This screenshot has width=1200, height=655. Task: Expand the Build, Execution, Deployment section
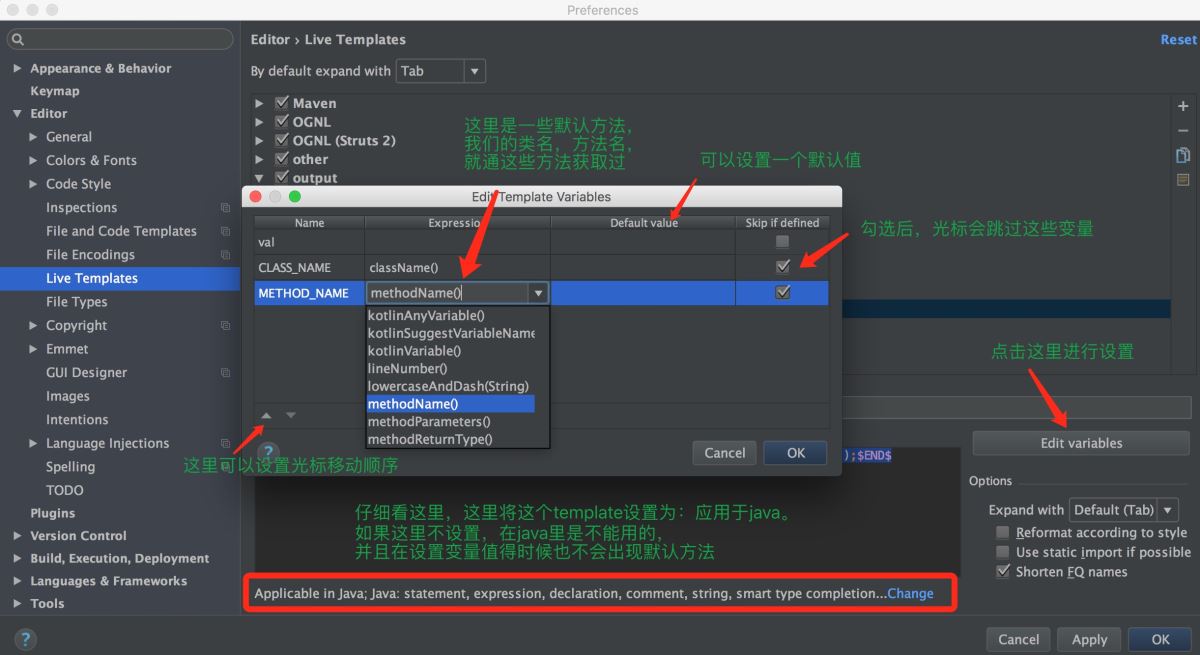click(17, 559)
